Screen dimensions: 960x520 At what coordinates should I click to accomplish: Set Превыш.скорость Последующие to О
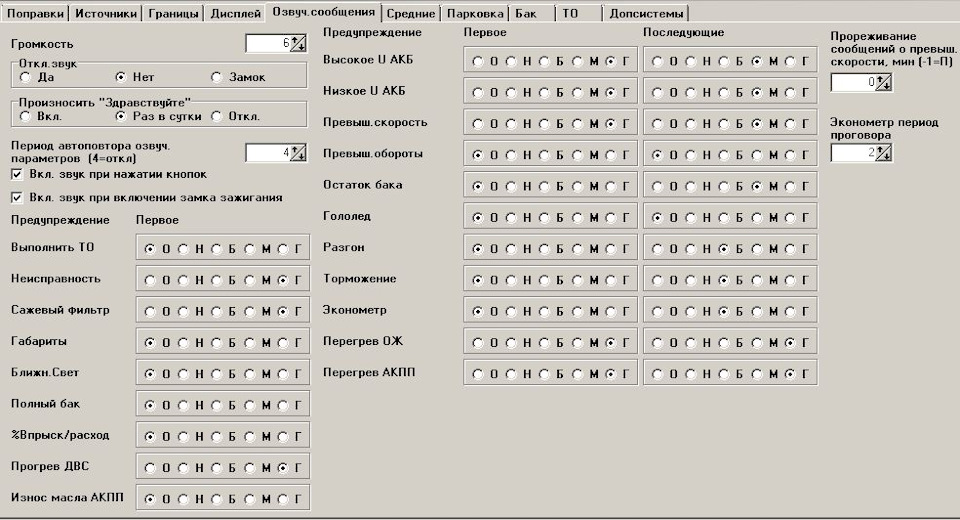coord(664,124)
